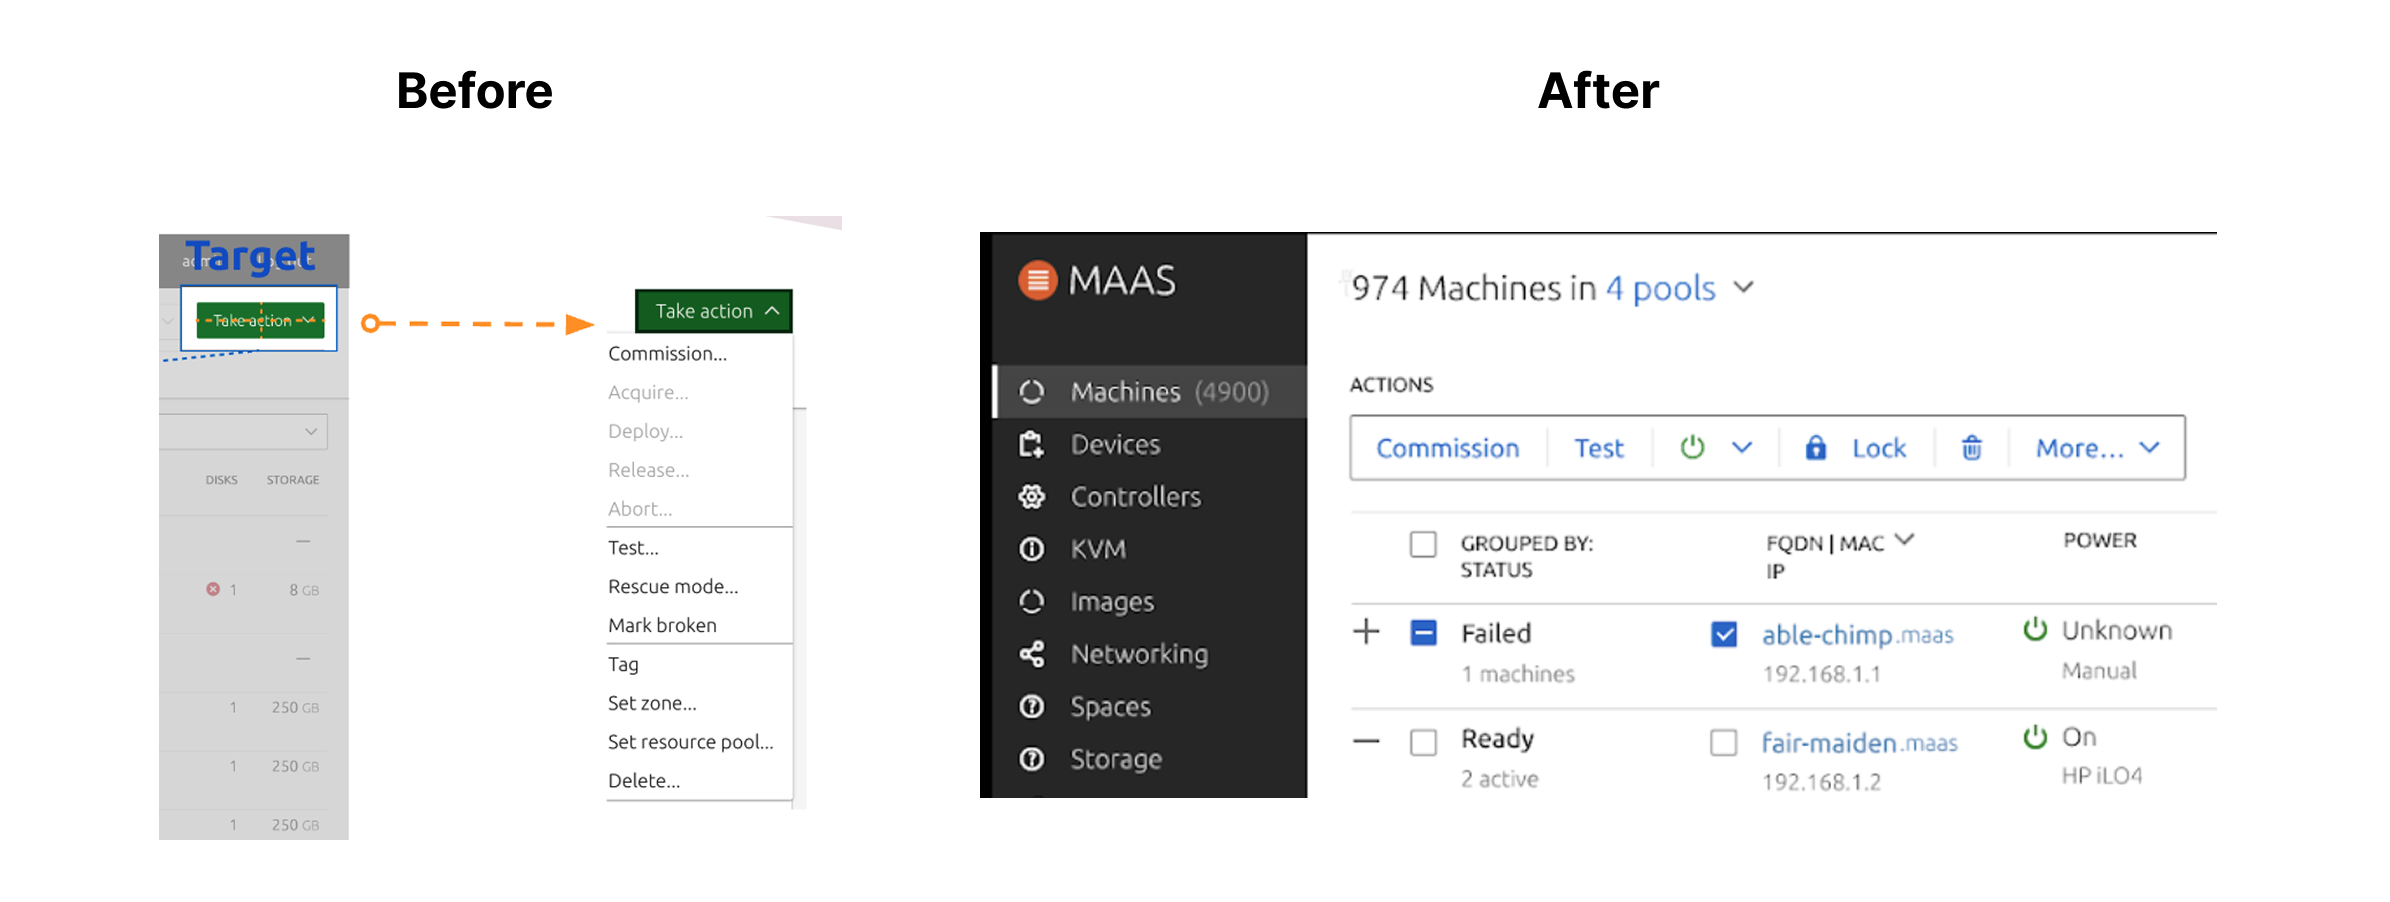Screen dimensions: 2390x902
Task: Open the 4 pools dropdown chevron
Action: pyautogui.click(x=1744, y=287)
